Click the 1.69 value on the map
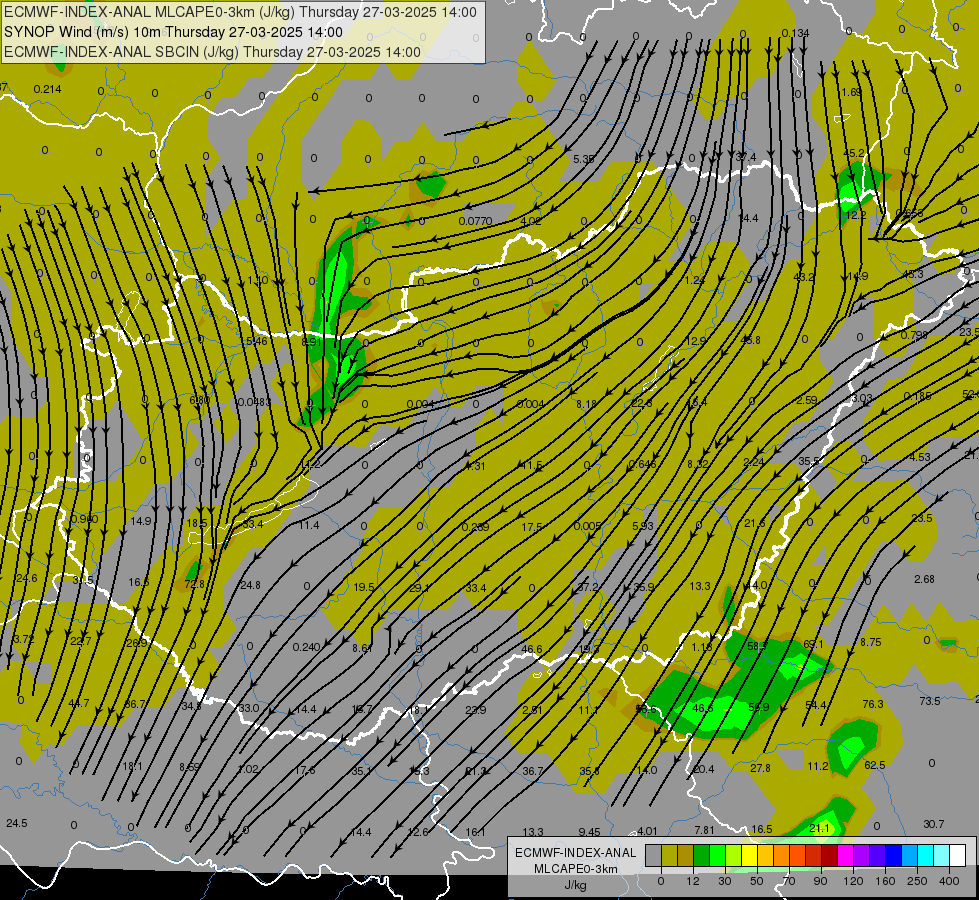 pyautogui.click(x=852, y=92)
